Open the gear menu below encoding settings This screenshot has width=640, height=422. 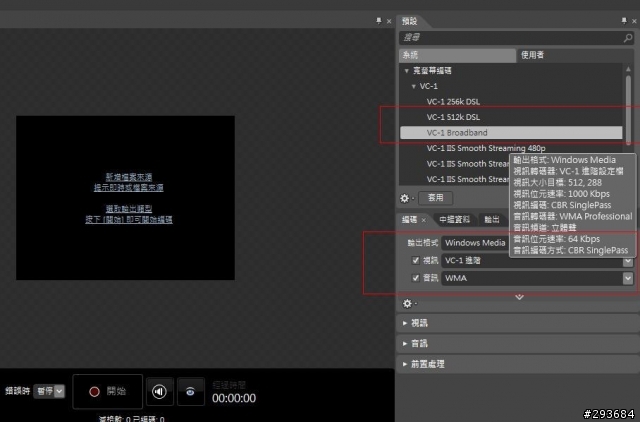click(409, 304)
